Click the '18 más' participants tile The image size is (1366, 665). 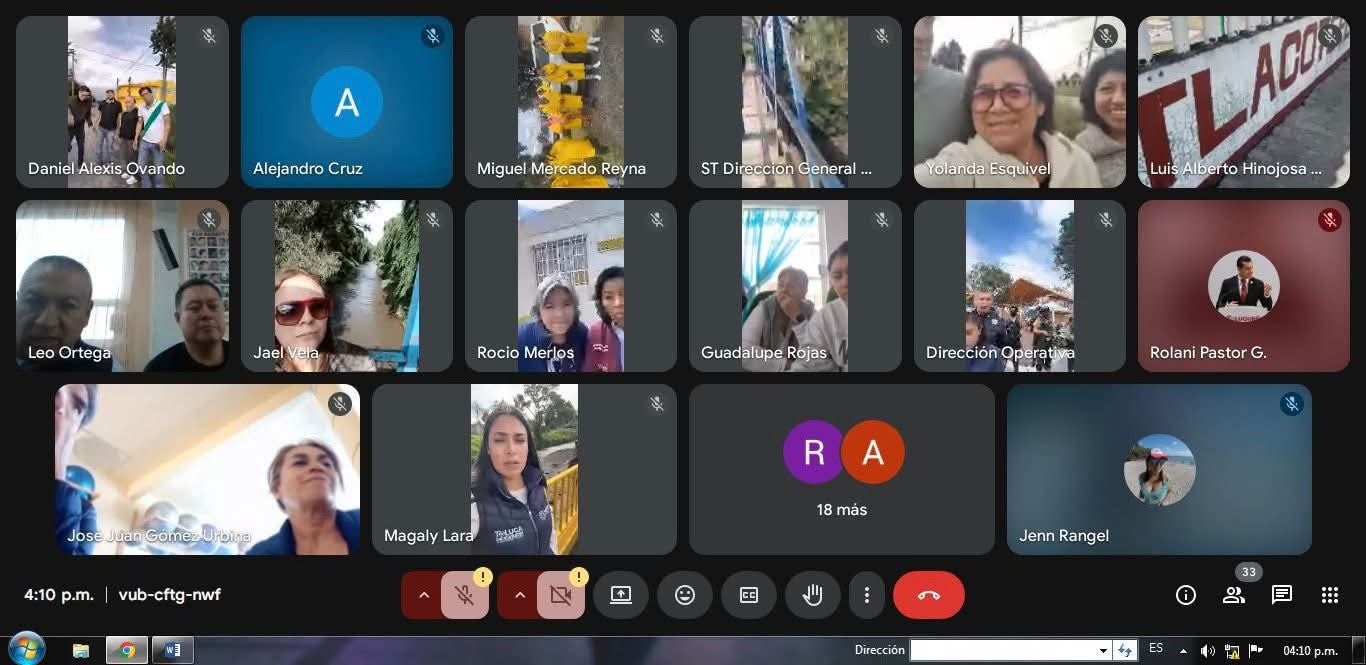(842, 470)
